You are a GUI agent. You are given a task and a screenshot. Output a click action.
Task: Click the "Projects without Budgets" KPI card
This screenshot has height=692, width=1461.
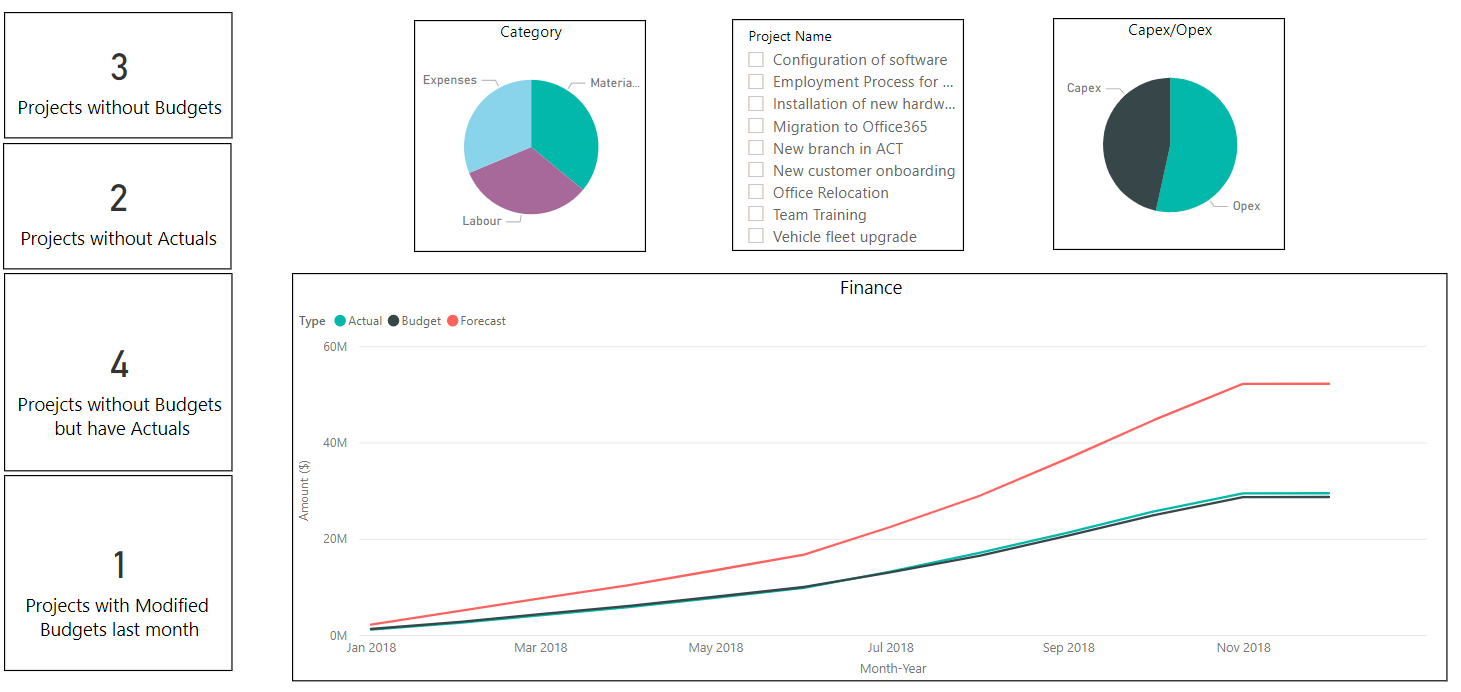coord(118,75)
